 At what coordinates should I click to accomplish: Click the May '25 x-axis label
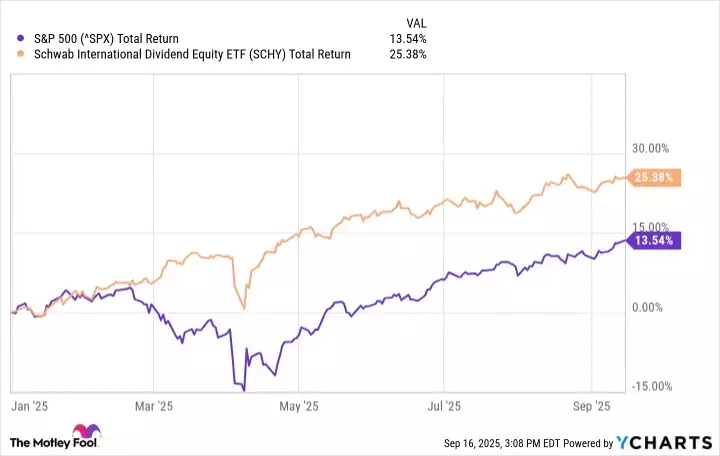299,407
